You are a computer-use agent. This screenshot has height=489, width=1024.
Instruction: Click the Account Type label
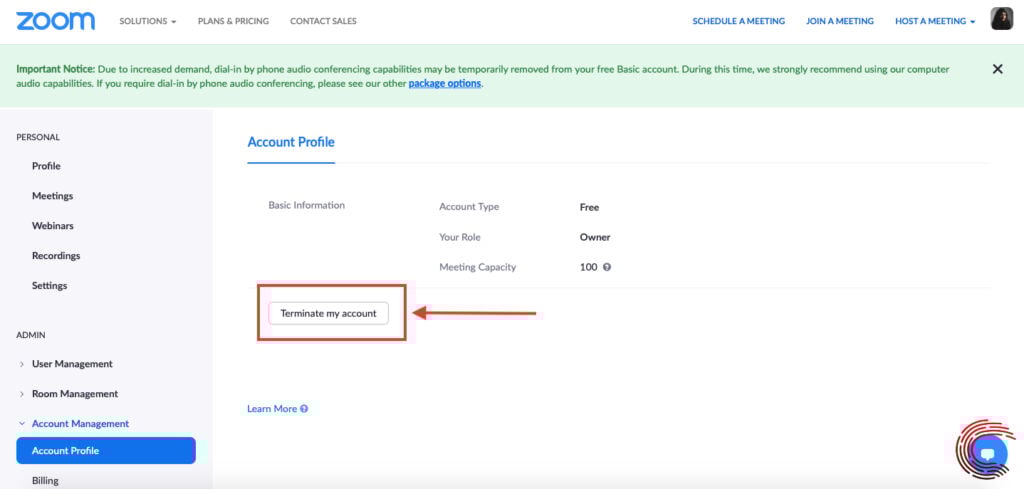point(469,207)
